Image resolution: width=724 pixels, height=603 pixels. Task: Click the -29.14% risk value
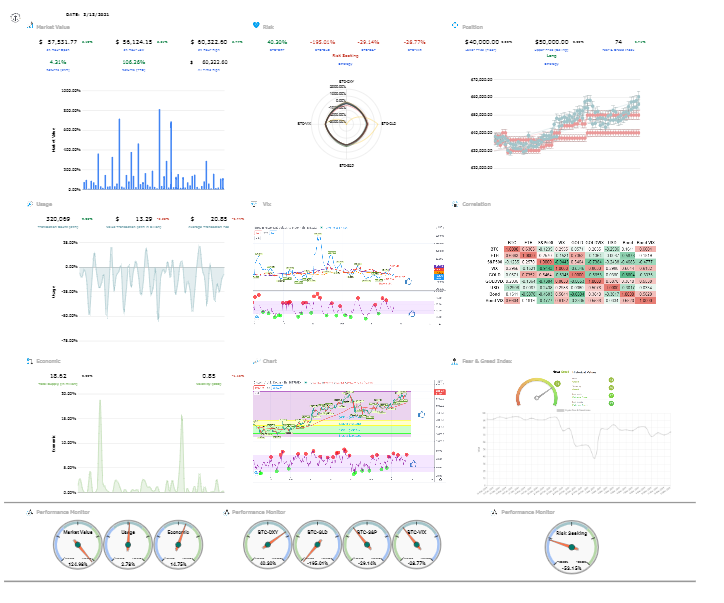click(x=368, y=42)
